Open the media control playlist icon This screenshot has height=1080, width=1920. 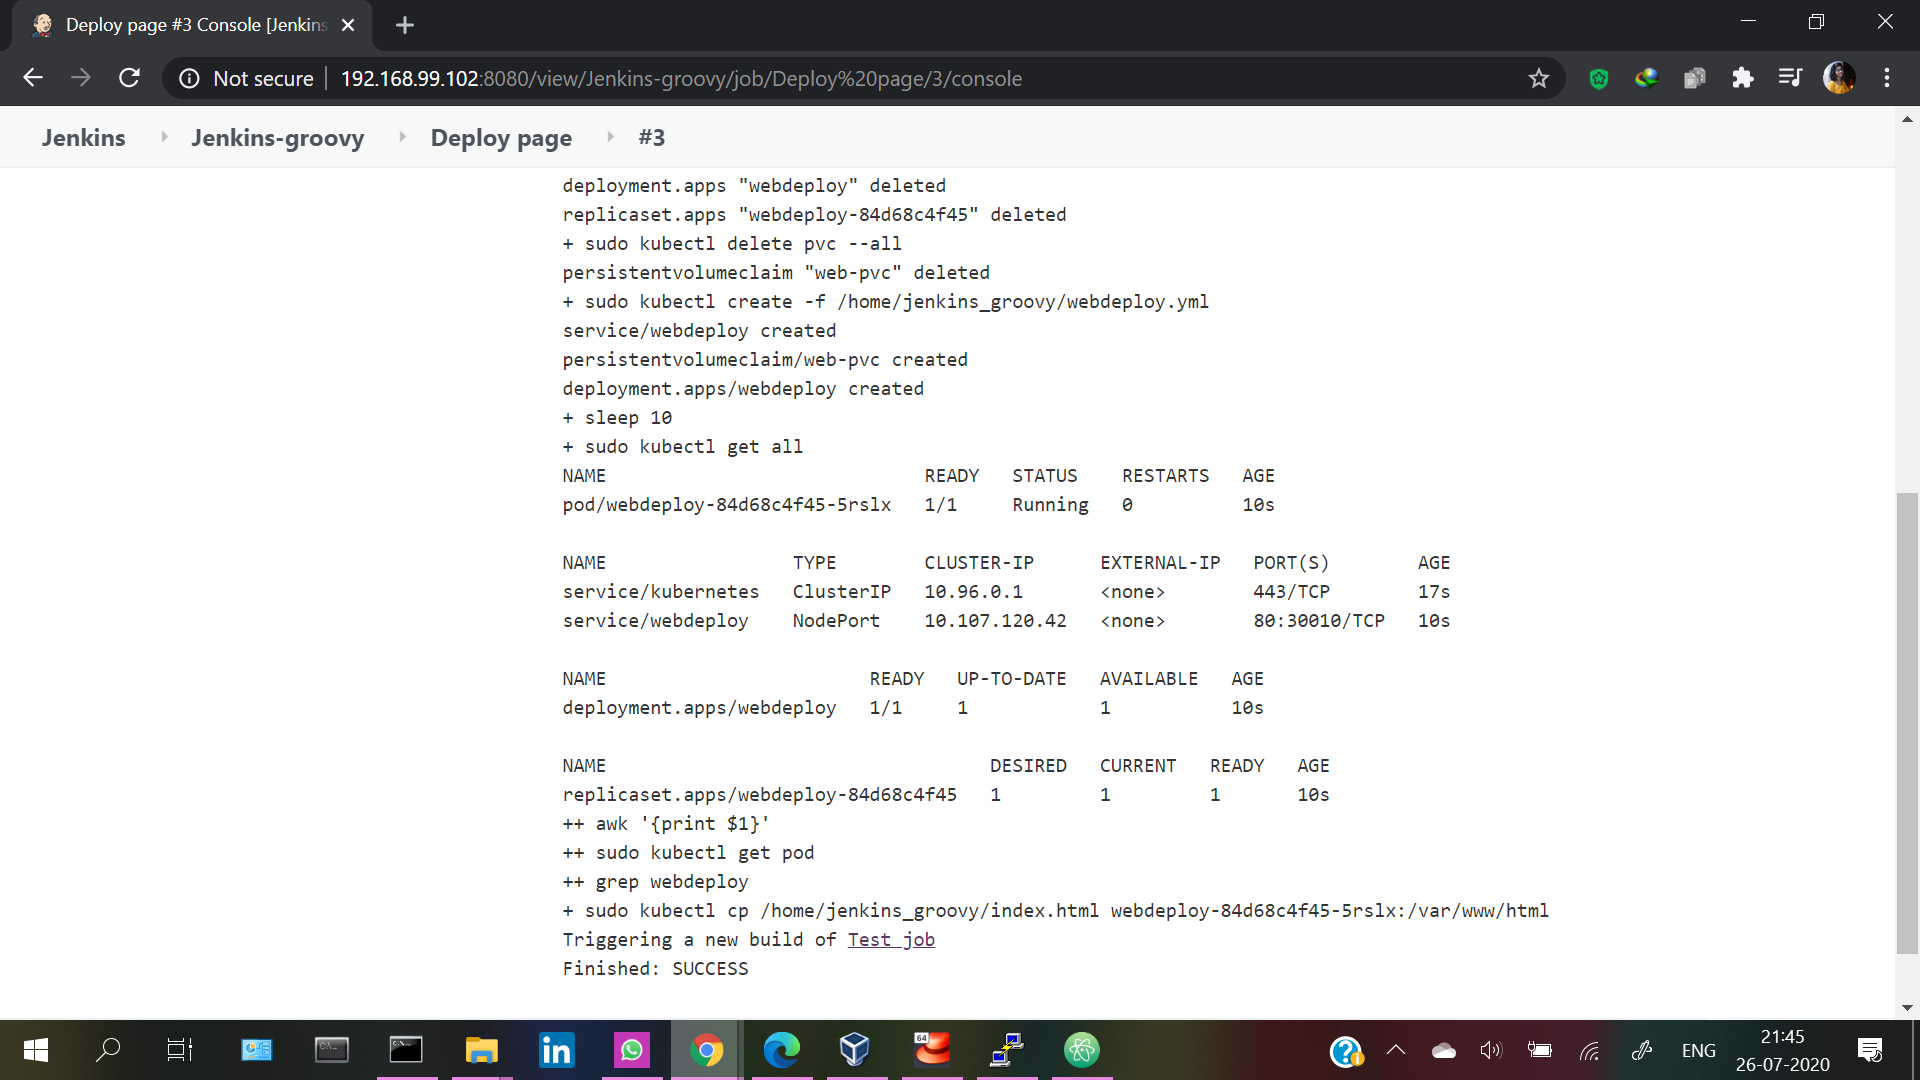click(1790, 78)
